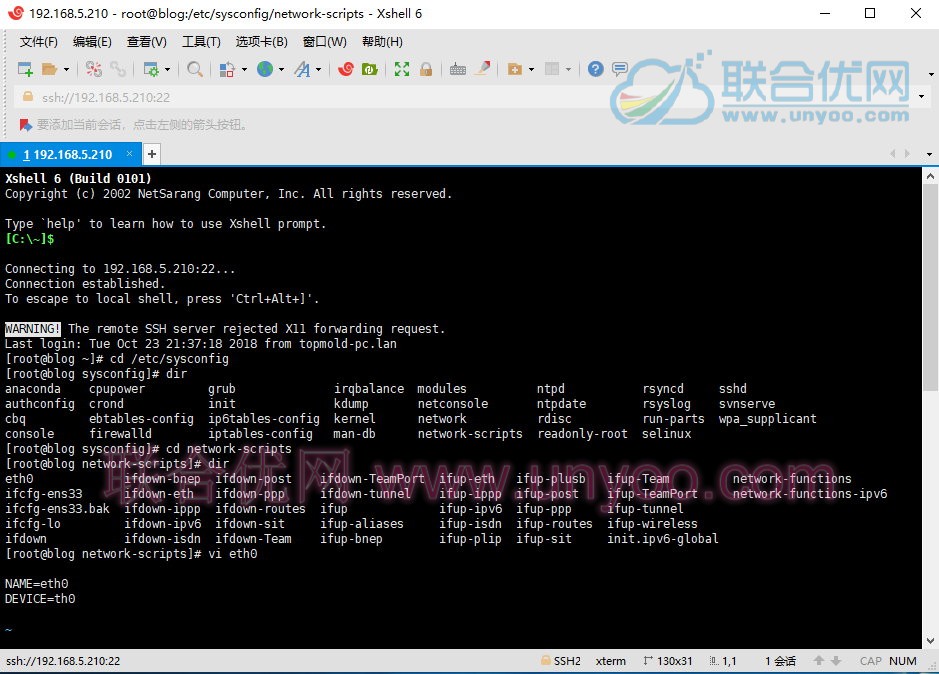939x674 pixels.
Task: Click tab scroll left arrow
Action: 893,154
